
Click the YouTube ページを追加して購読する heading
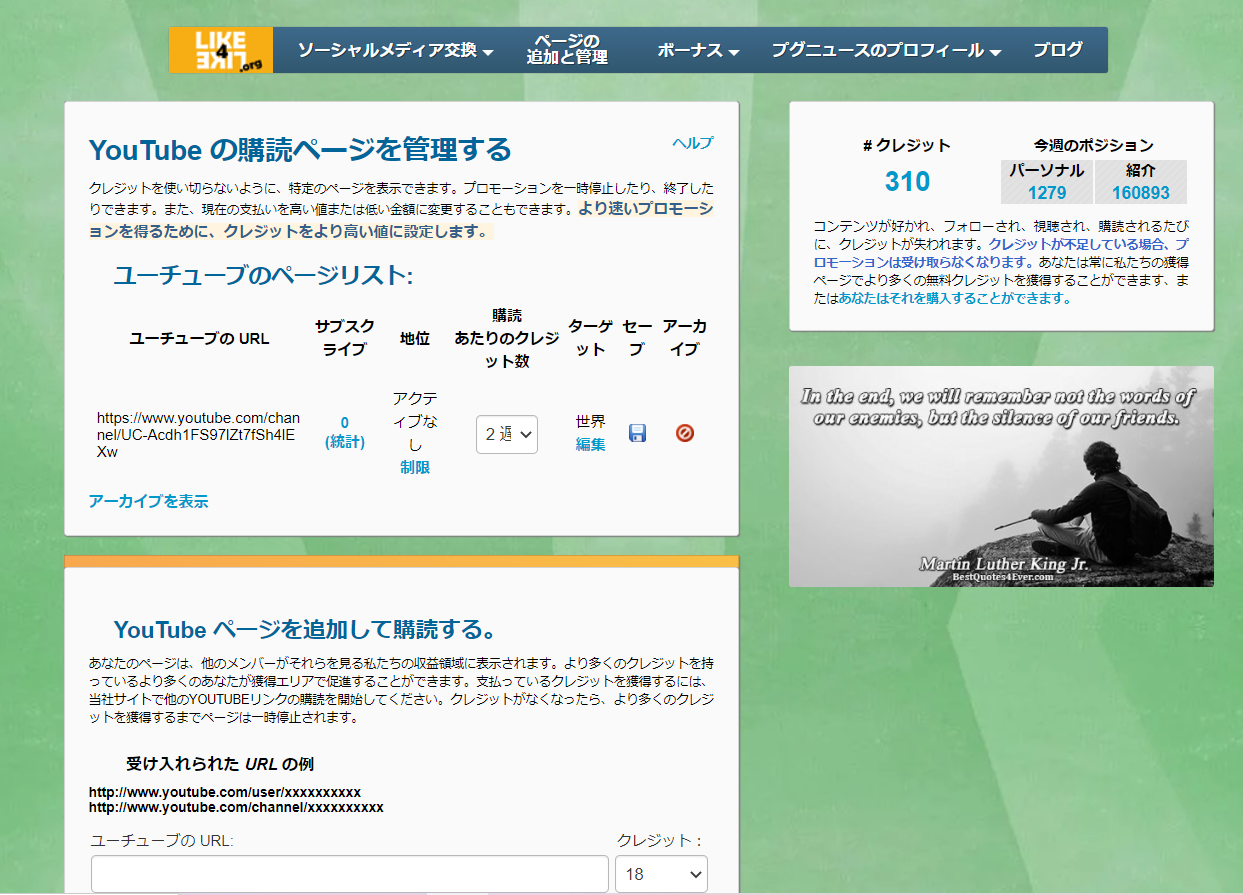coord(305,630)
